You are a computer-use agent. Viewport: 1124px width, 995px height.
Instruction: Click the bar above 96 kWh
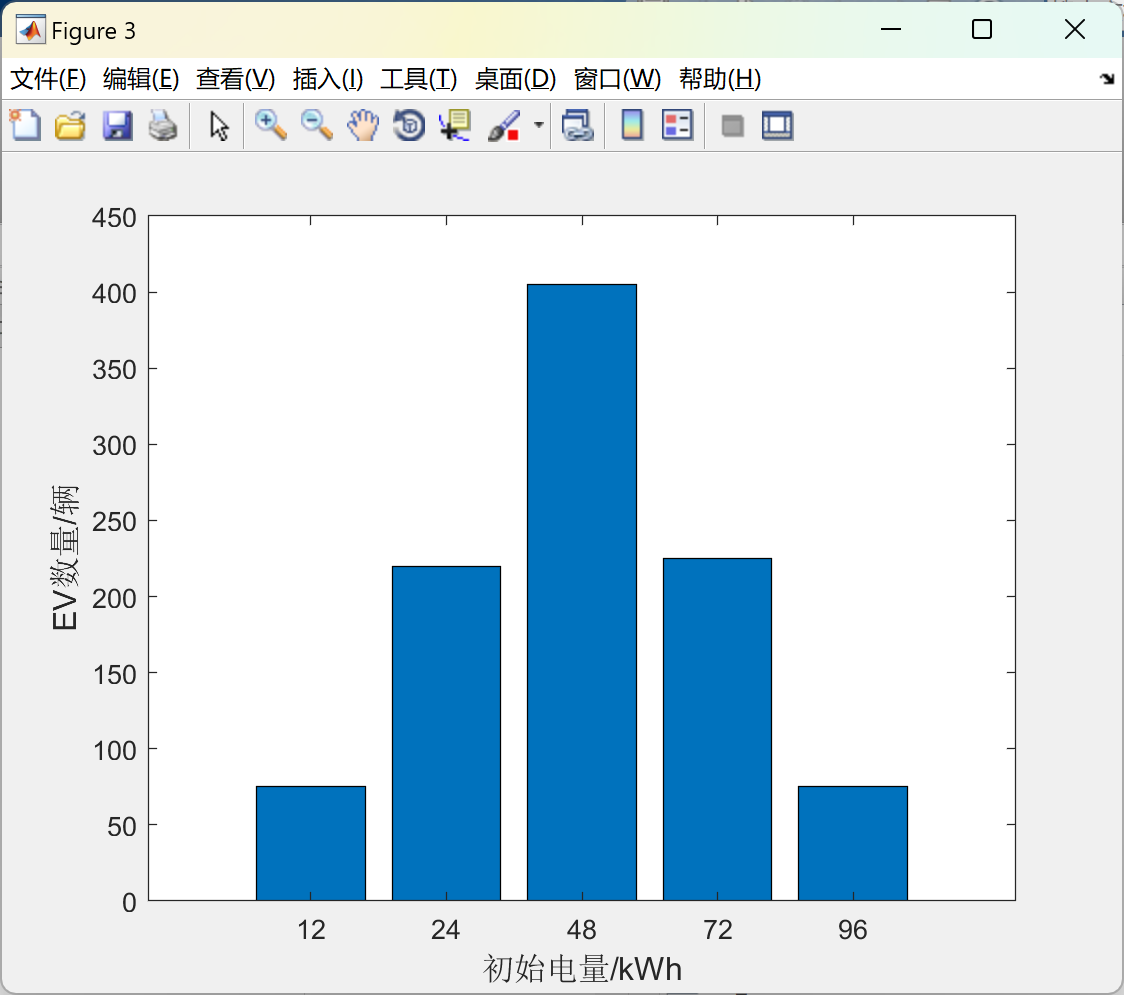click(853, 843)
